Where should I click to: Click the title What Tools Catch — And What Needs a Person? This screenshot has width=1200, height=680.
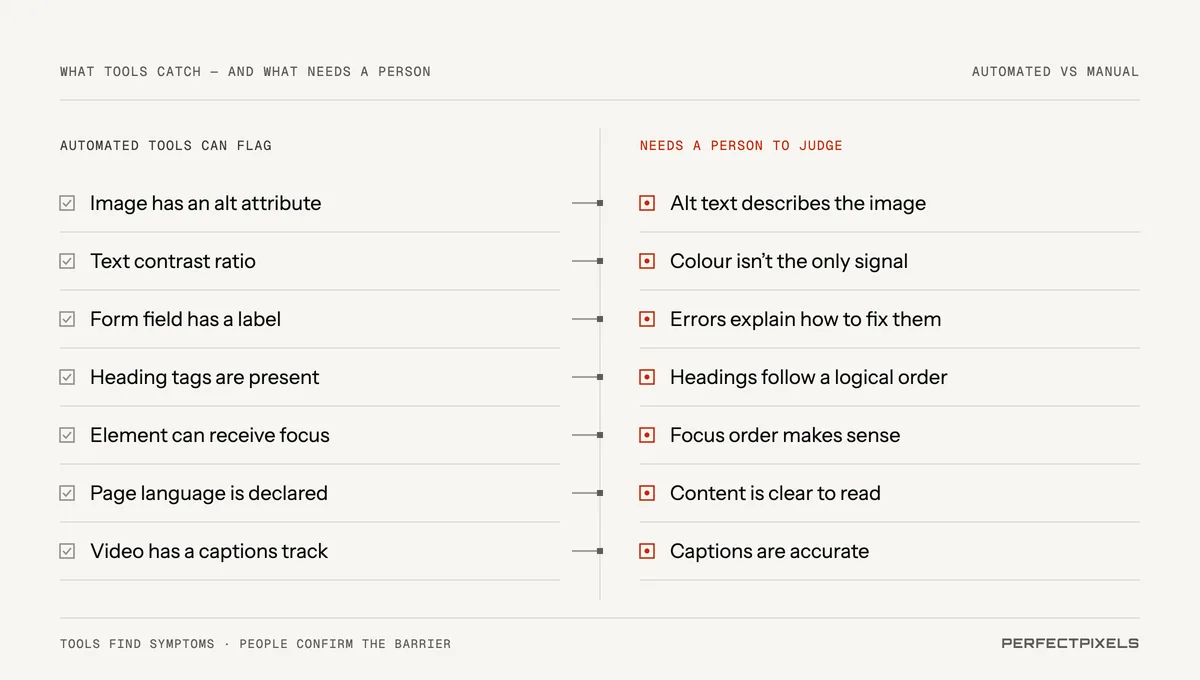245,71
